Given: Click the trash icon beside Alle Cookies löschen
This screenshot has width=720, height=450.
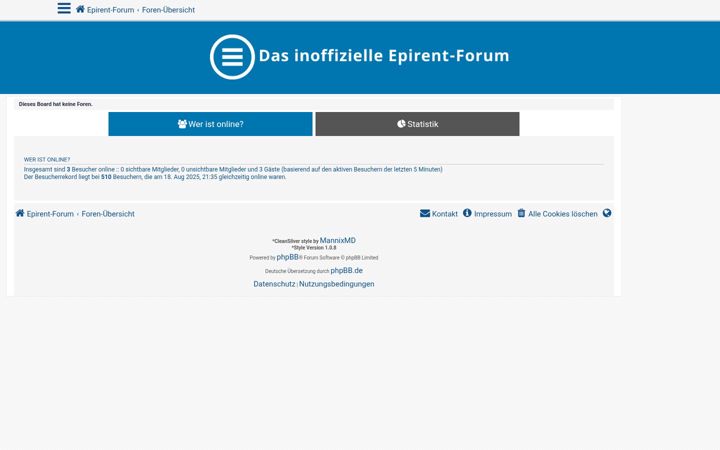Looking at the screenshot, I should coord(521,213).
